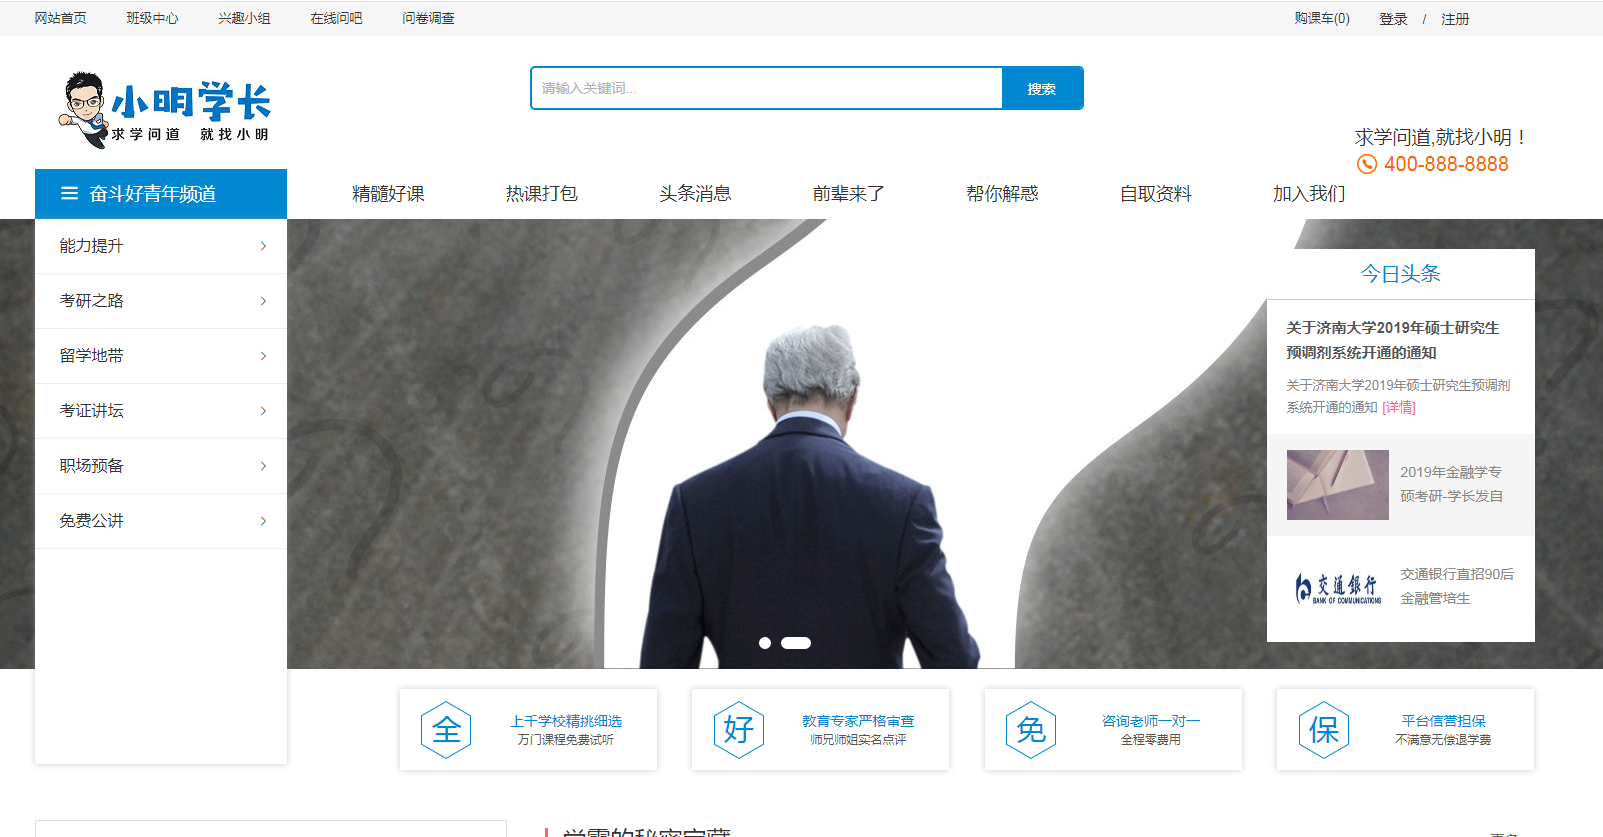Expand the 考研之路 category arrow
The image size is (1603, 837).
(x=263, y=301)
